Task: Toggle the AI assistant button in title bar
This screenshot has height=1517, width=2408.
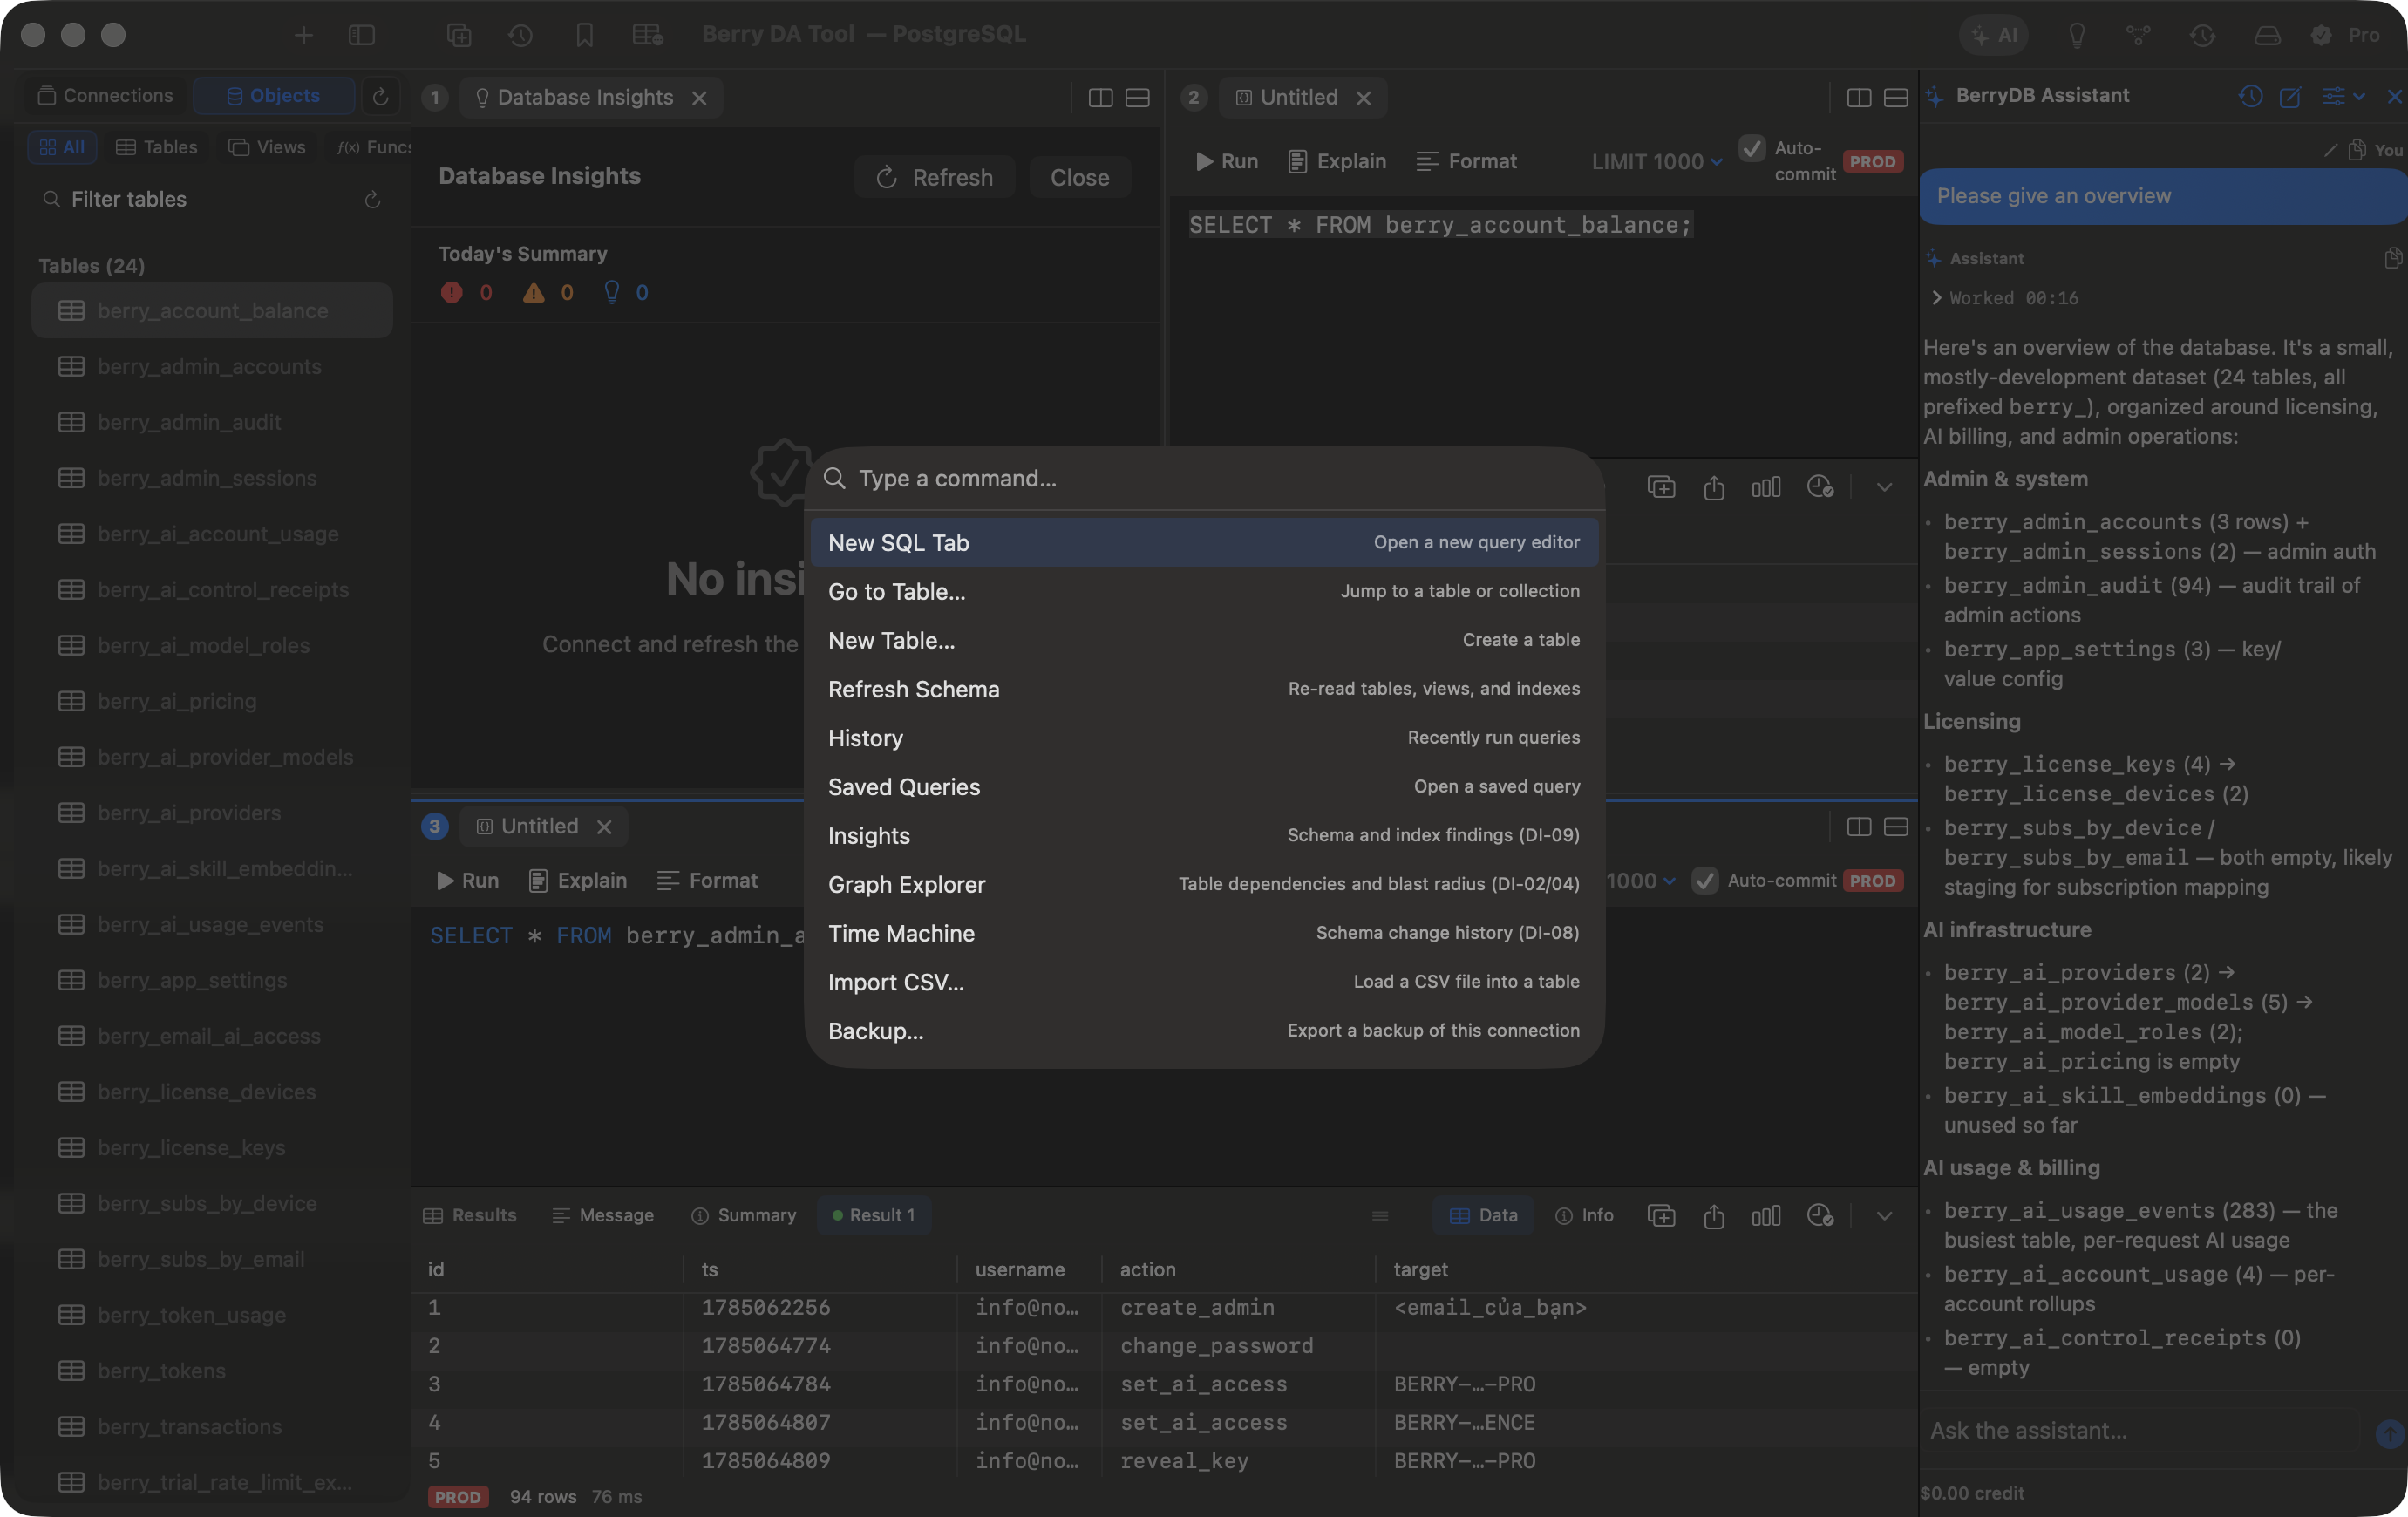Action: click(x=1993, y=35)
